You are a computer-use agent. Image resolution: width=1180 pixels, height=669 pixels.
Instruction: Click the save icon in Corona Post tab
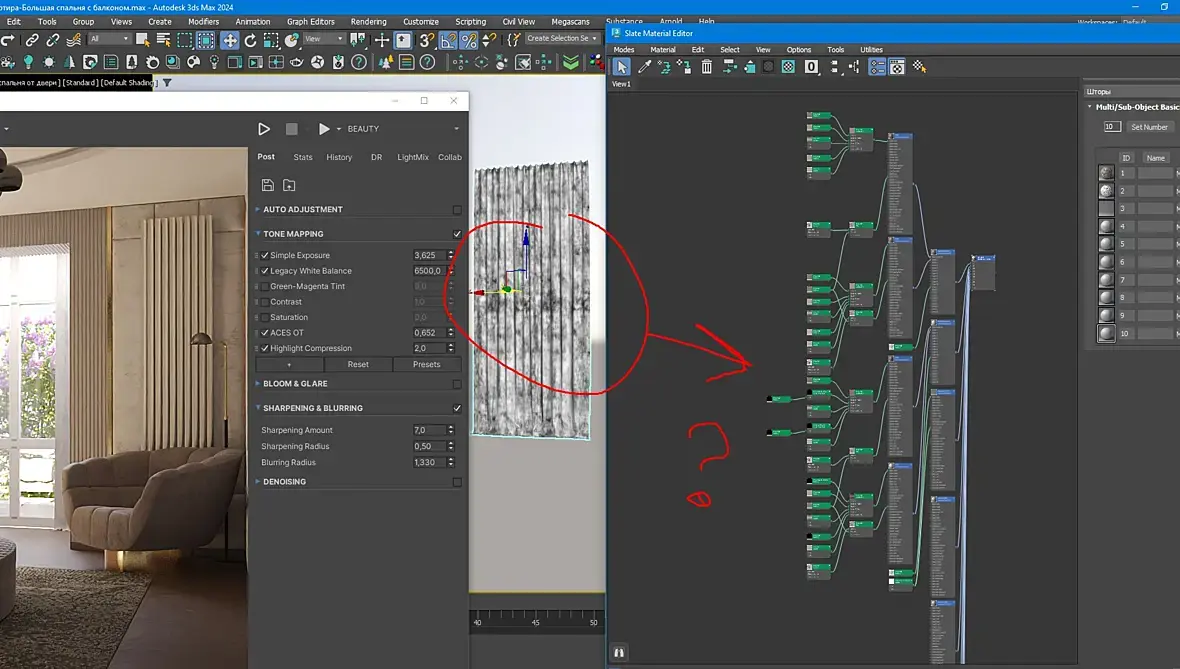[267, 185]
